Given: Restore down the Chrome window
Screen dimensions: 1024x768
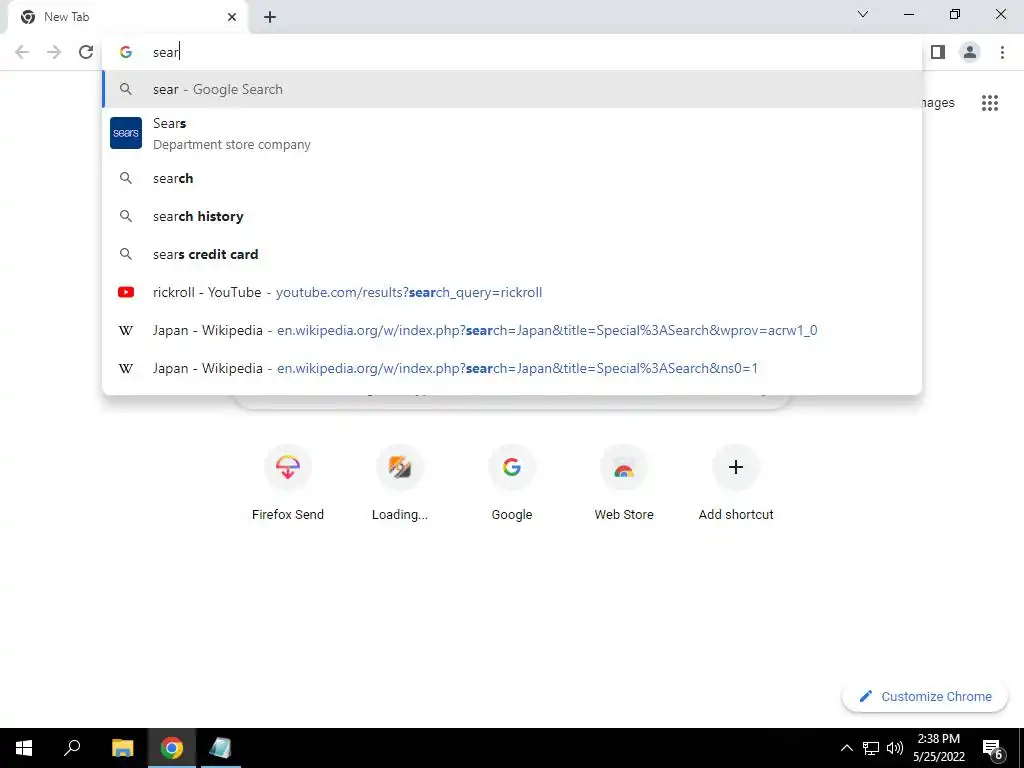Looking at the screenshot, I should 955,14.
